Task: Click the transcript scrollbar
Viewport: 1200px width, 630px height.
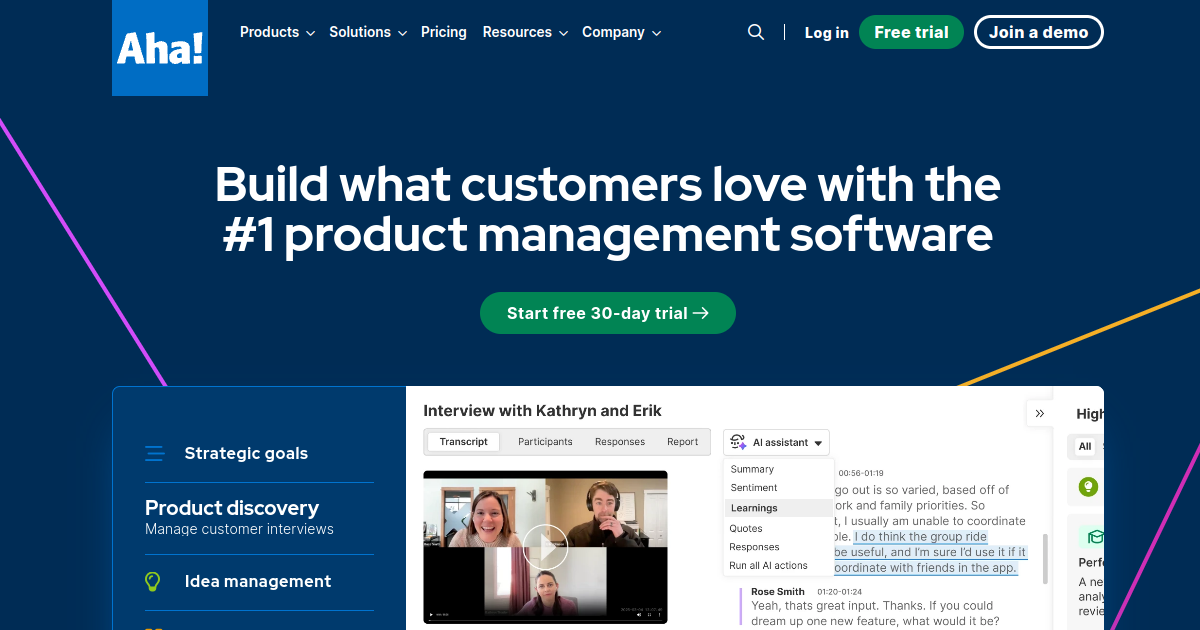Action: click(x=1046, y=558)
